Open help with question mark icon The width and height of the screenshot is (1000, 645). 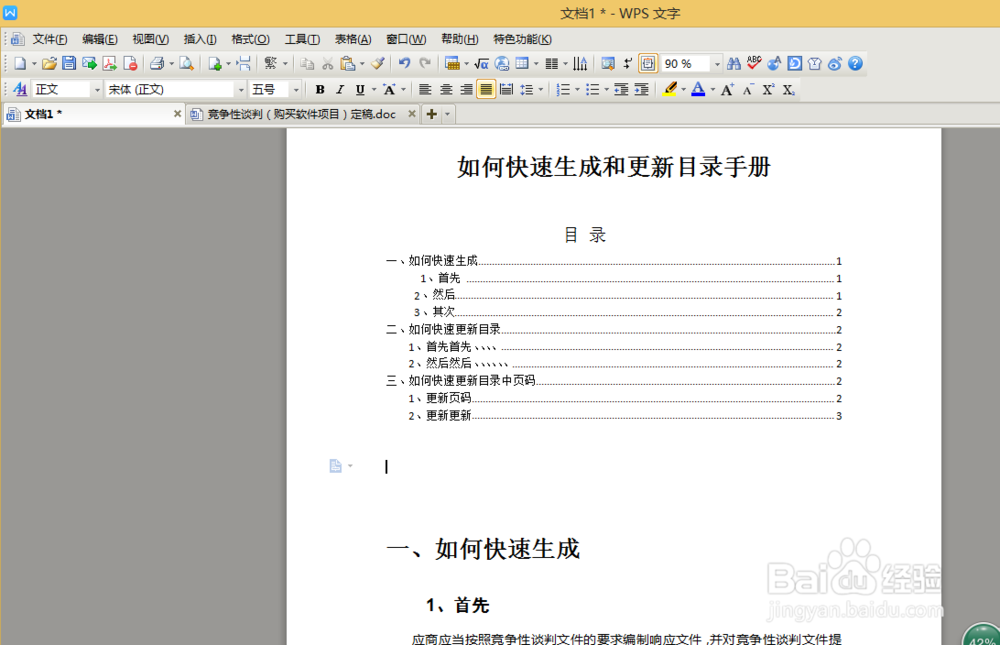tap(855, 63)
